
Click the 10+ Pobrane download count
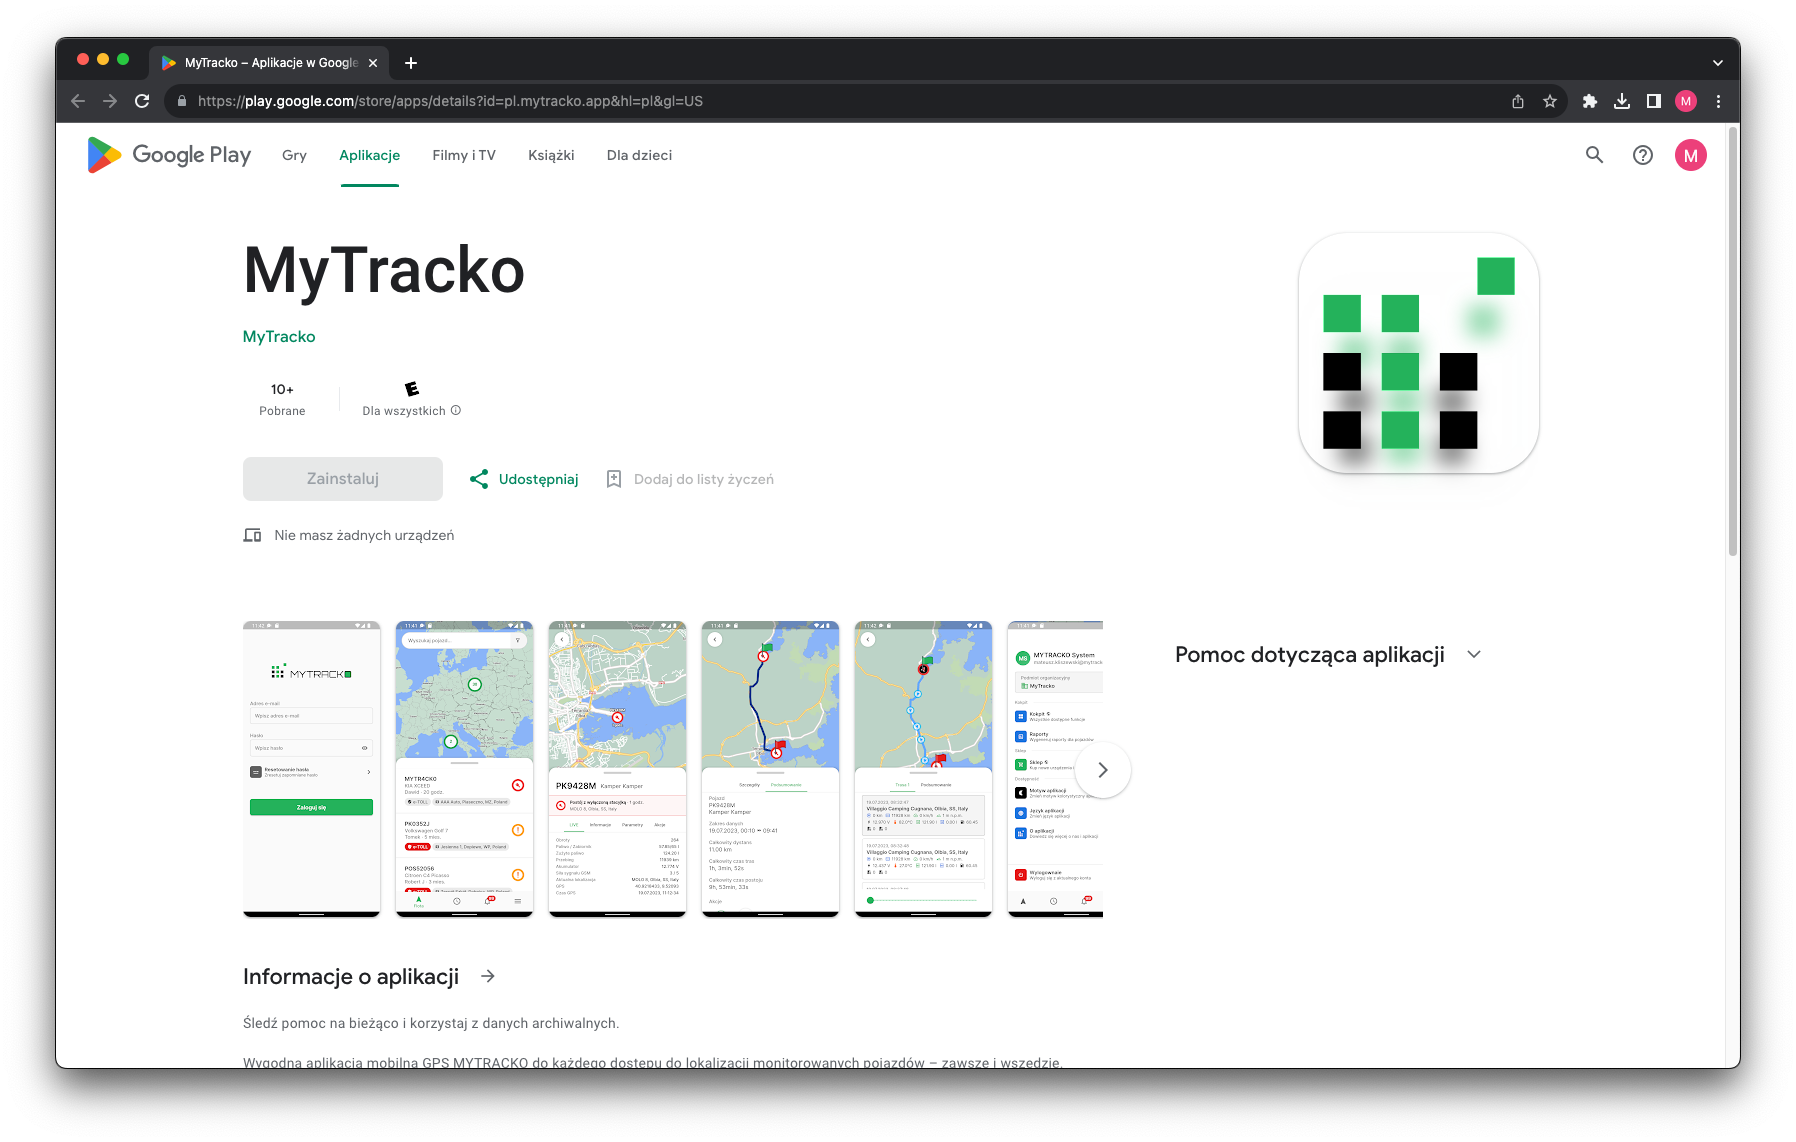[282, 399]
